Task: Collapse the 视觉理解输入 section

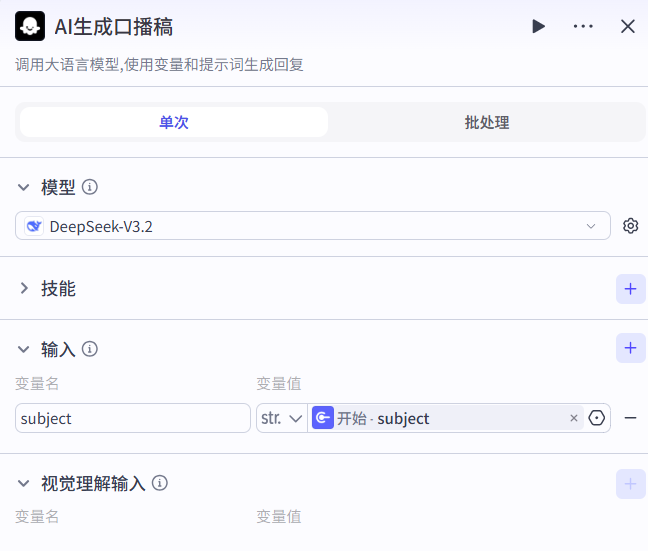Action: [24, 484]
